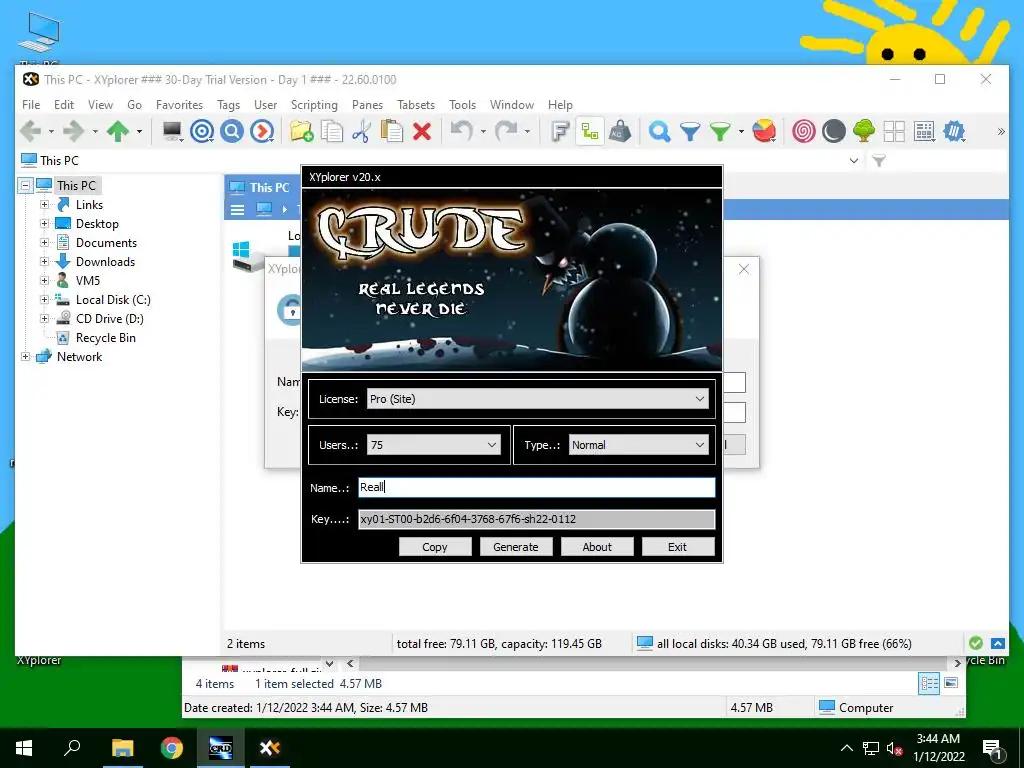Open the License dropdown showing Pro (Site)
The image size is (1024, 768).
pos(537,398)
